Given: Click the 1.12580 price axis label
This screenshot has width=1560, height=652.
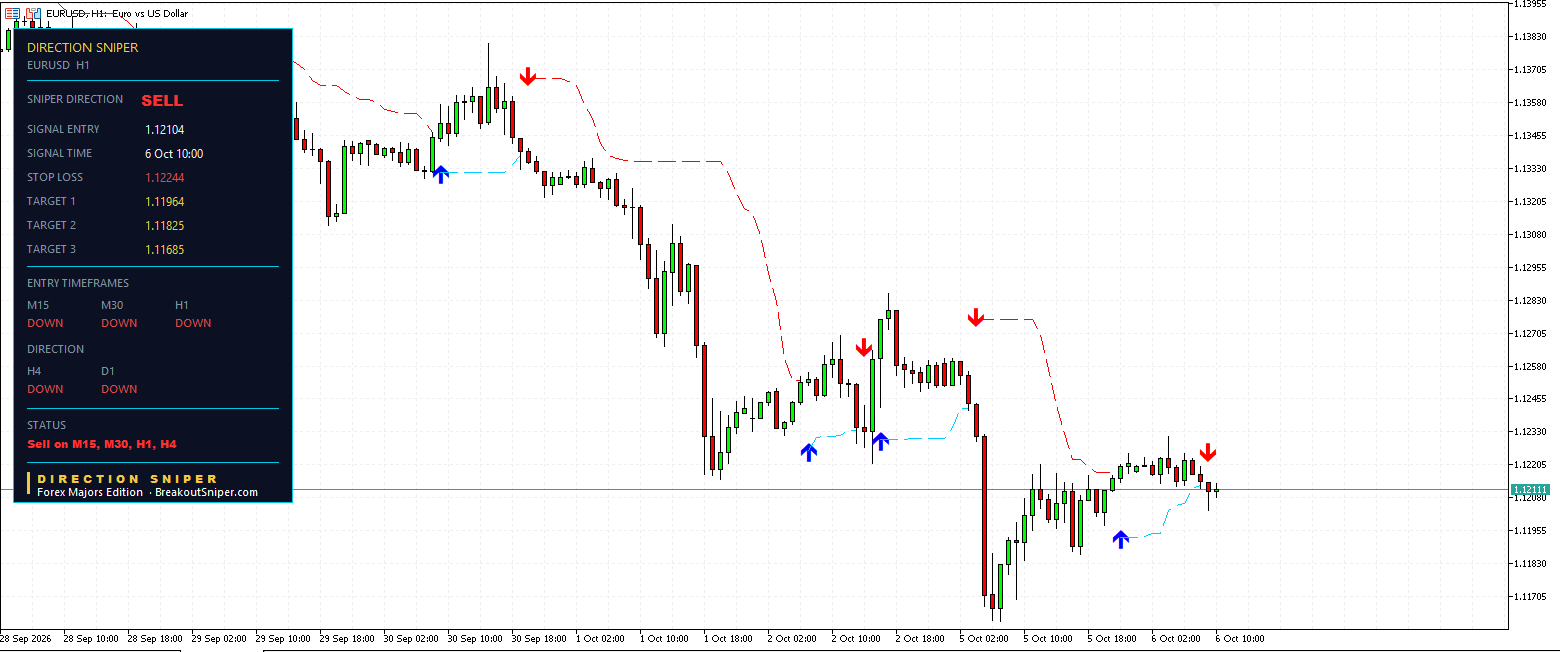Looking at the screenshot, I should 1531,366.
